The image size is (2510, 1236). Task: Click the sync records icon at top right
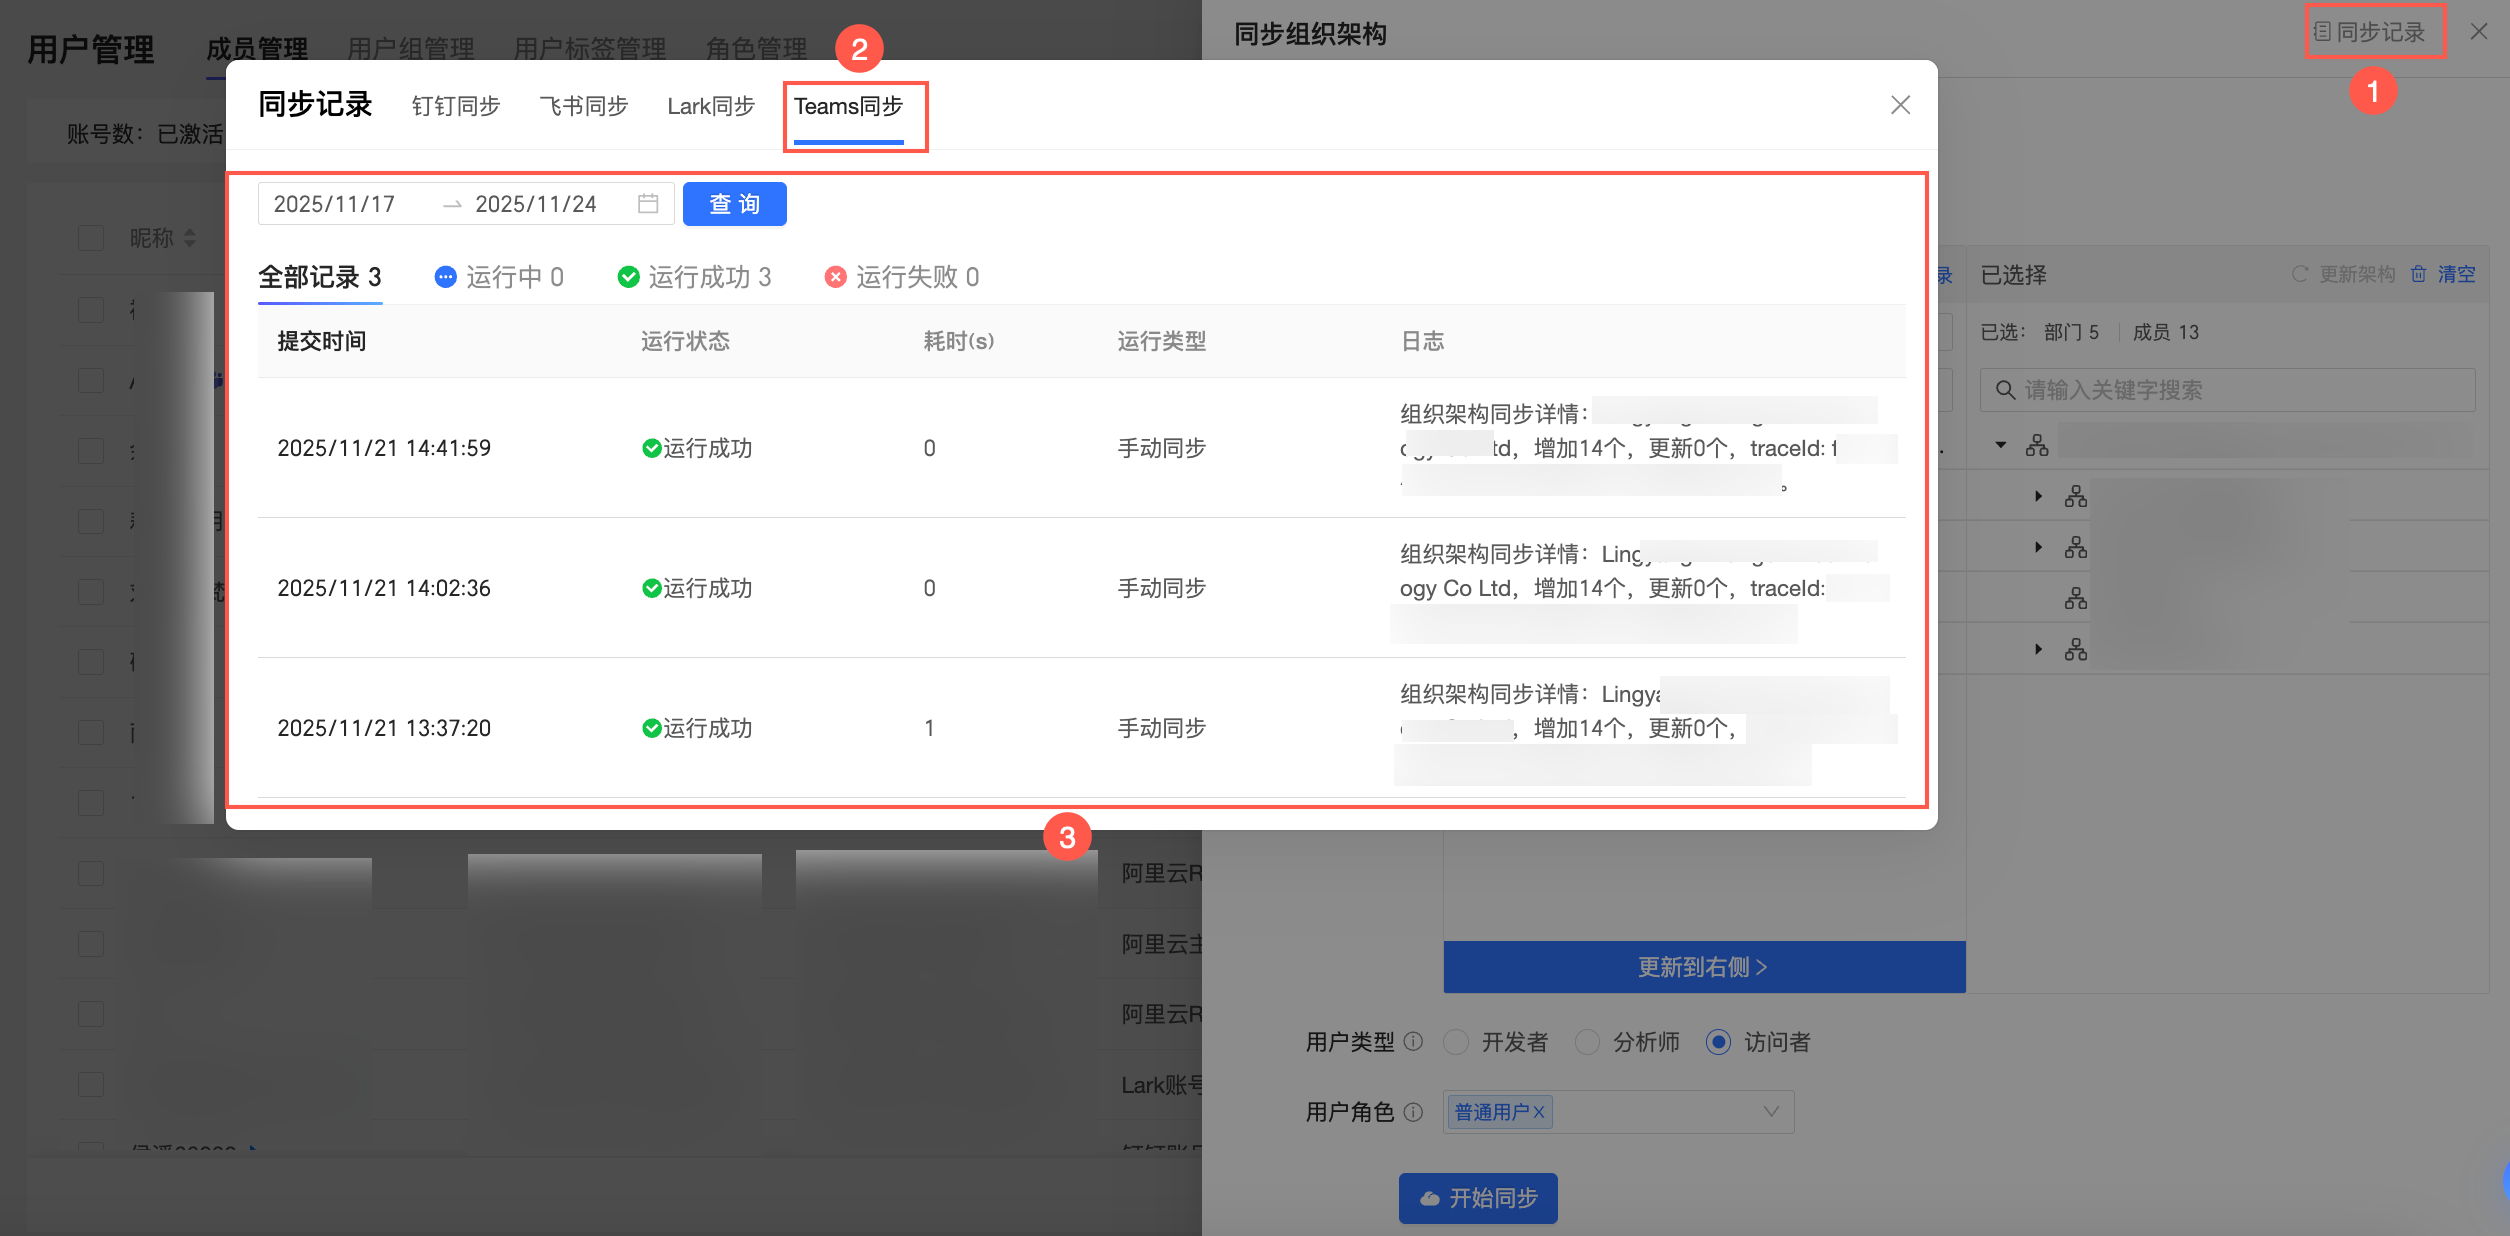tap(2322, 32)
